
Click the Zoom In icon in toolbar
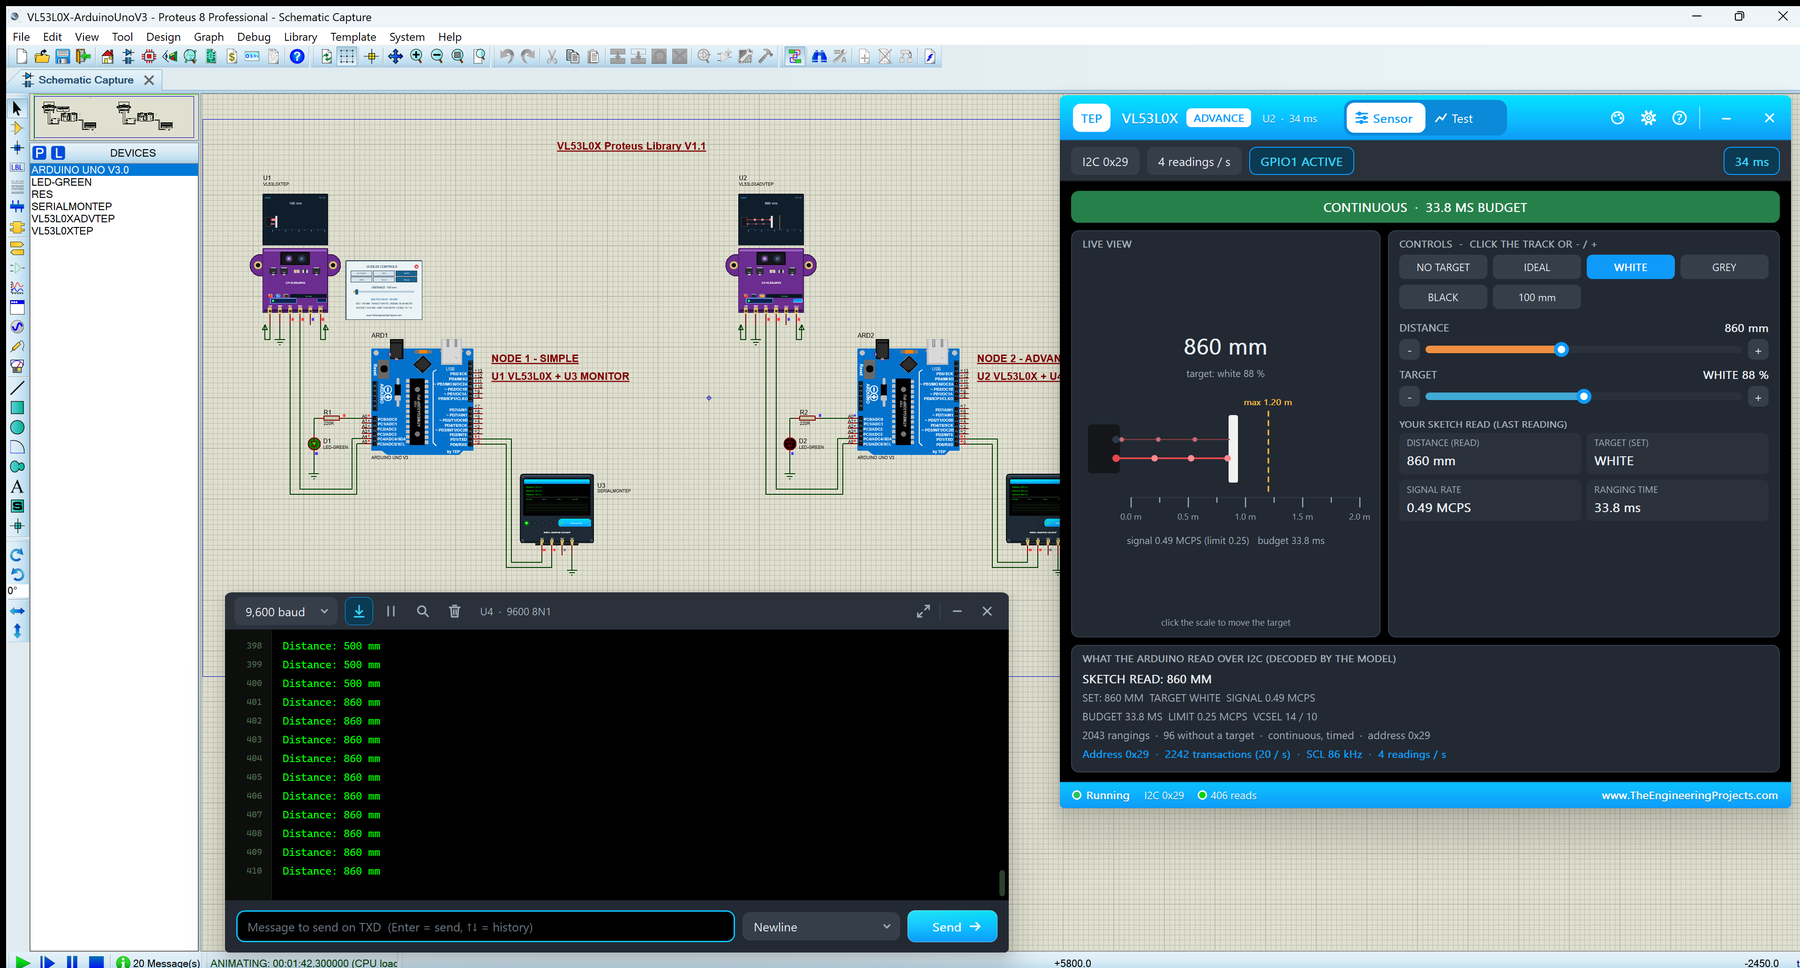click(416, 57)
